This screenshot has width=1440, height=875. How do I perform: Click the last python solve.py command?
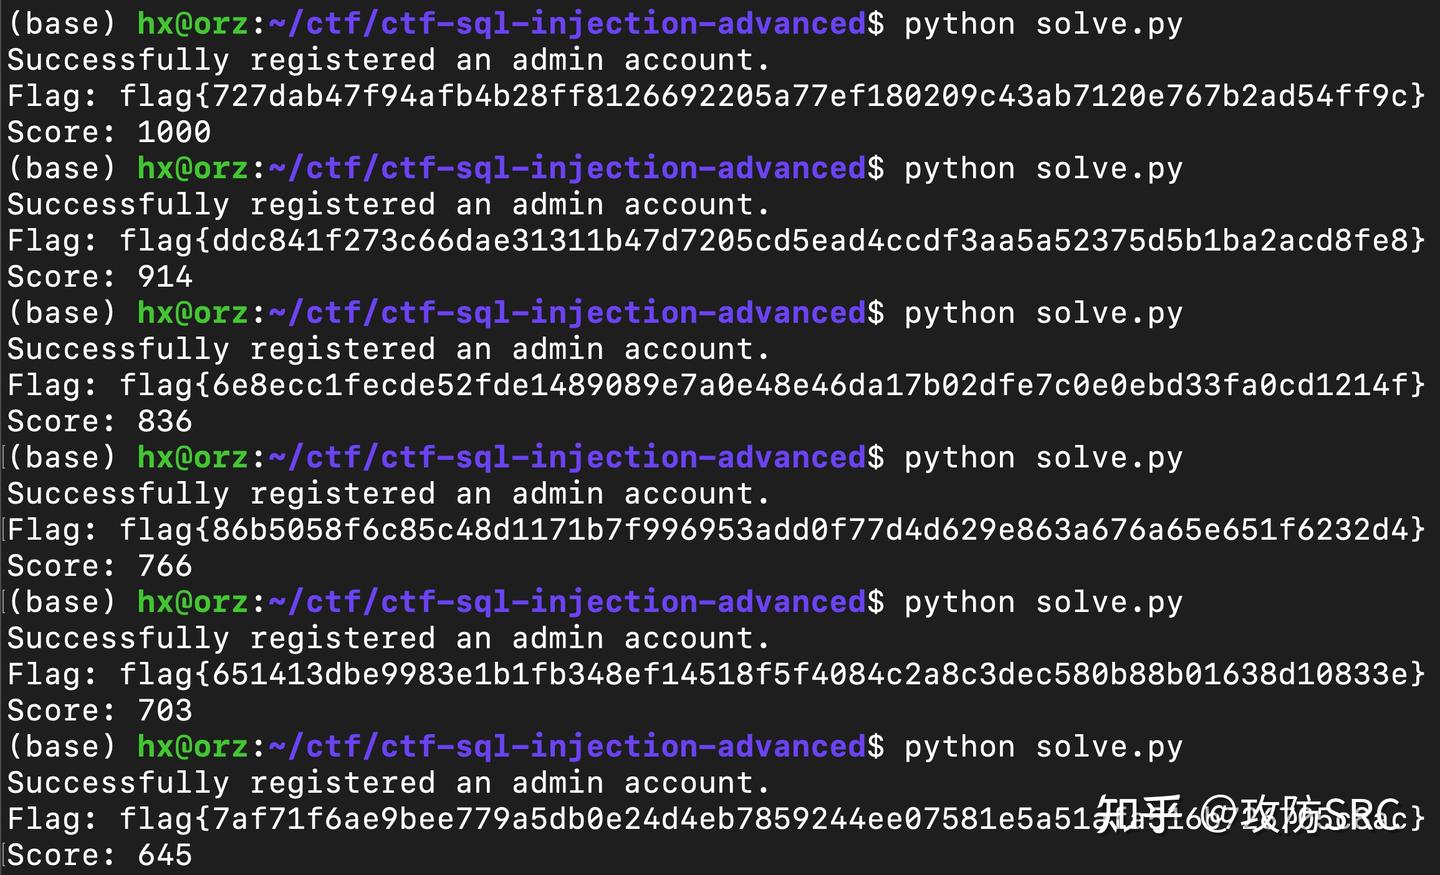coord(1043,747)
